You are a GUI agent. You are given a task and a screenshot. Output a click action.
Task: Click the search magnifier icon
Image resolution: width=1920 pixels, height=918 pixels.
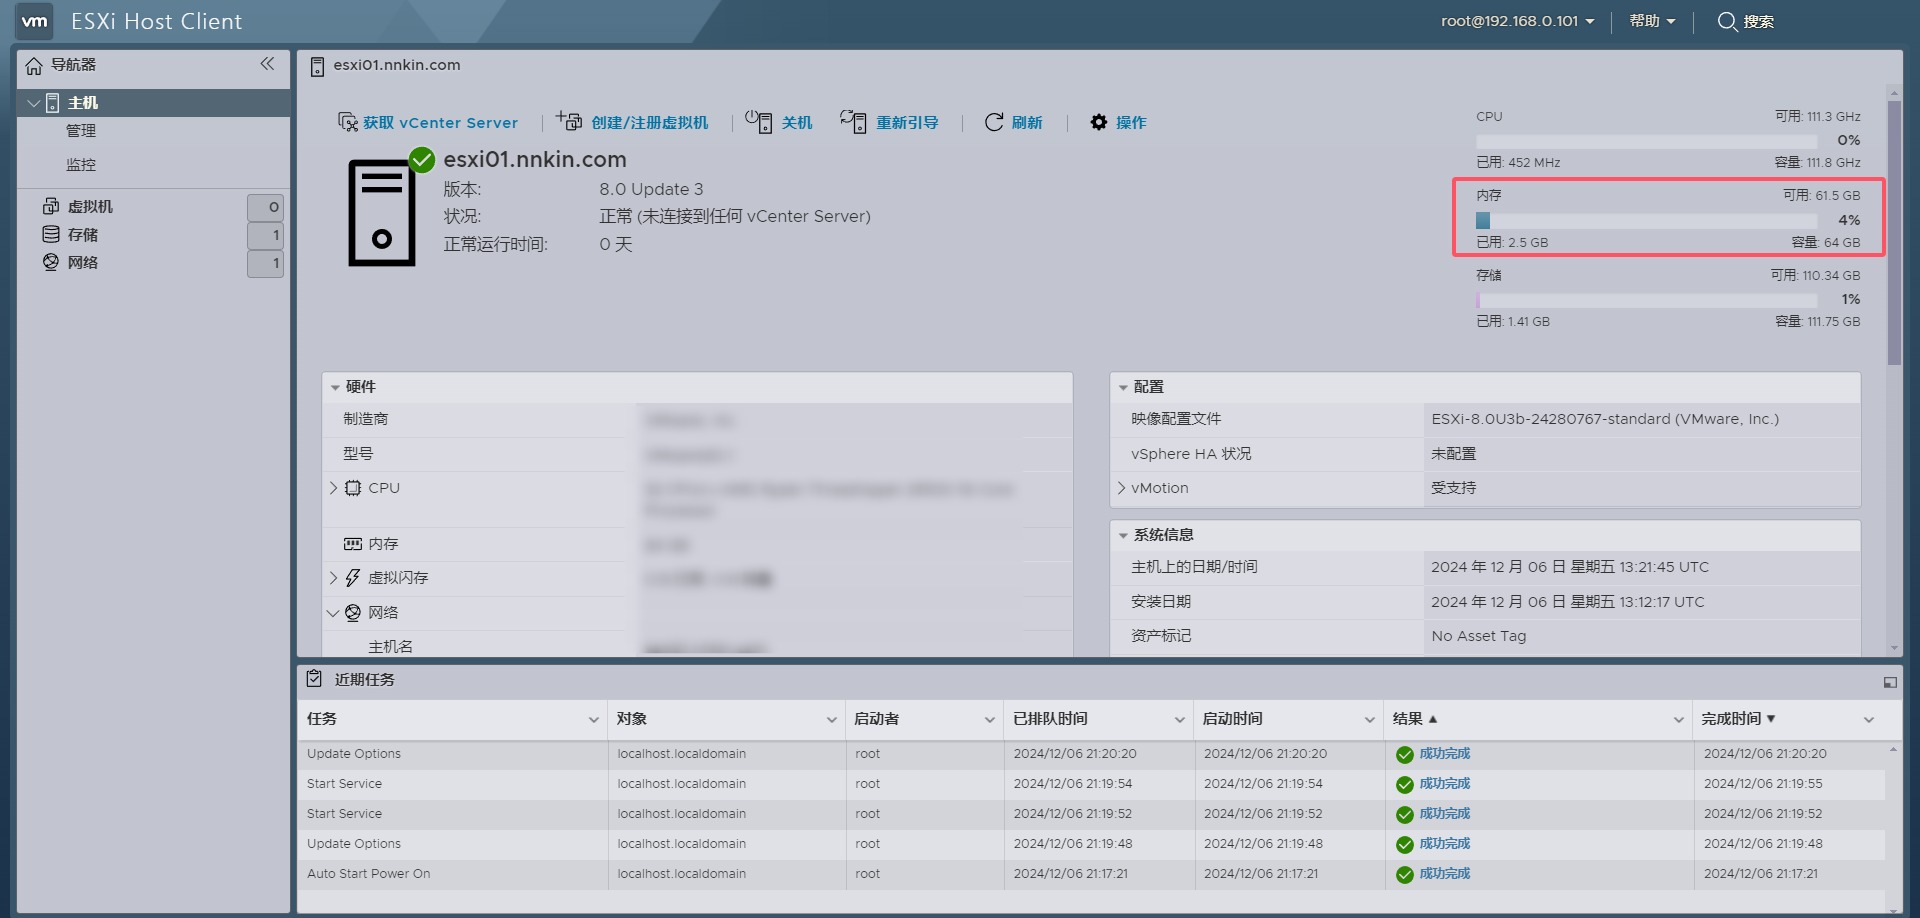click(x=1727, y=21)
